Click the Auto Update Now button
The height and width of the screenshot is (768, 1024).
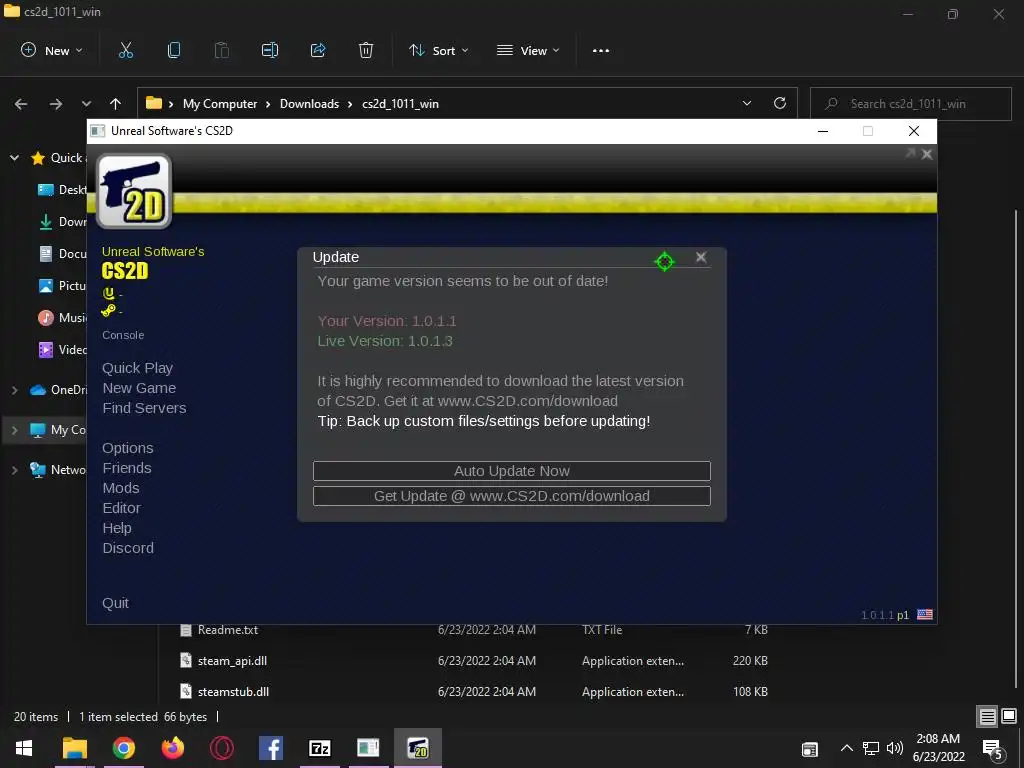point(512,471)
